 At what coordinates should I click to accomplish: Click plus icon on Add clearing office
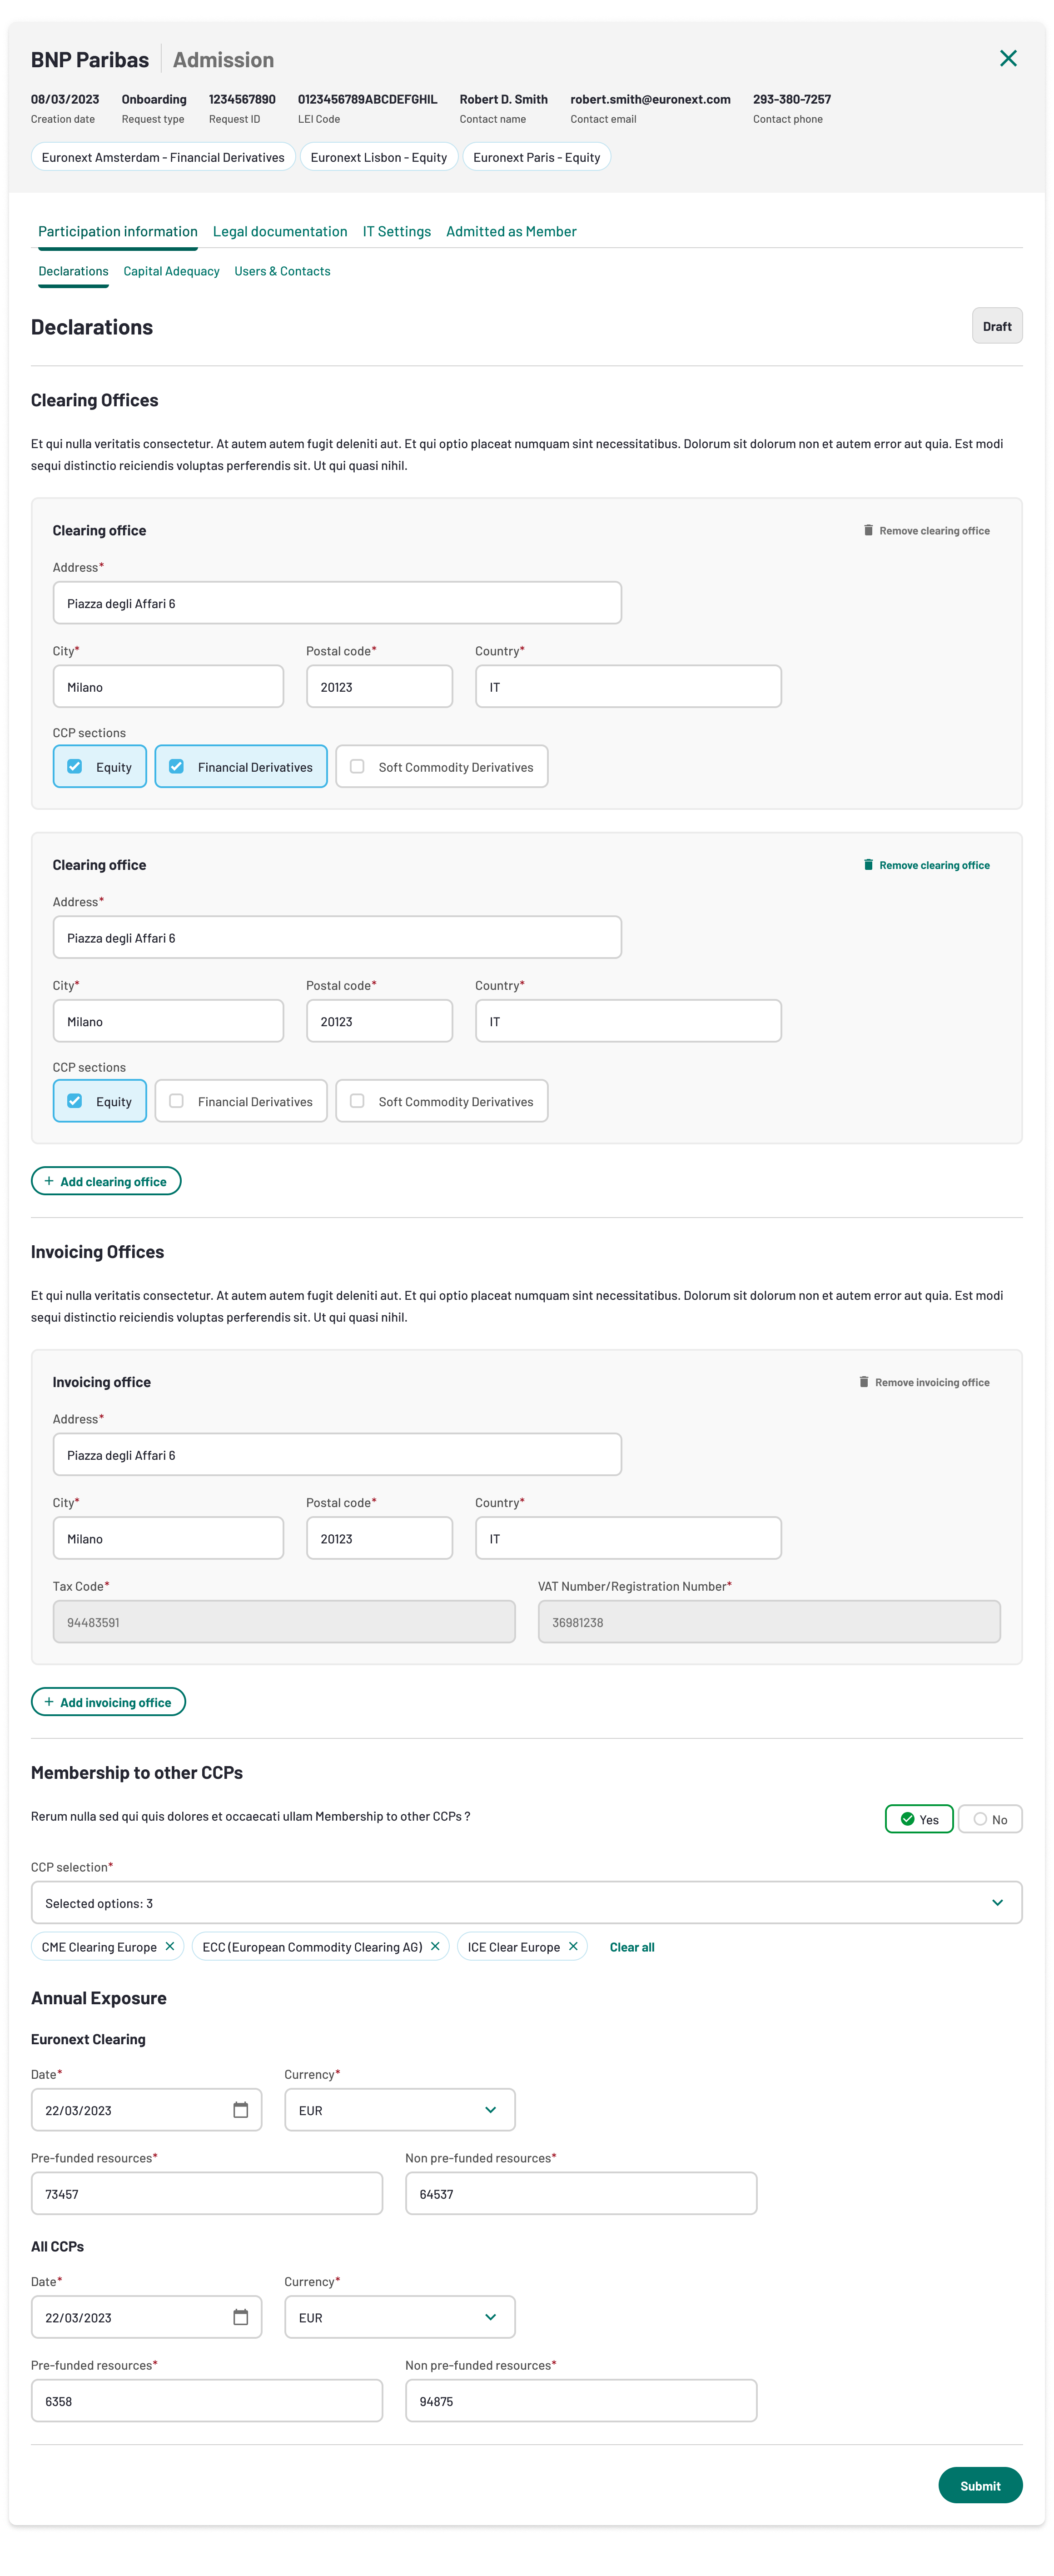tap(49, 1181)
